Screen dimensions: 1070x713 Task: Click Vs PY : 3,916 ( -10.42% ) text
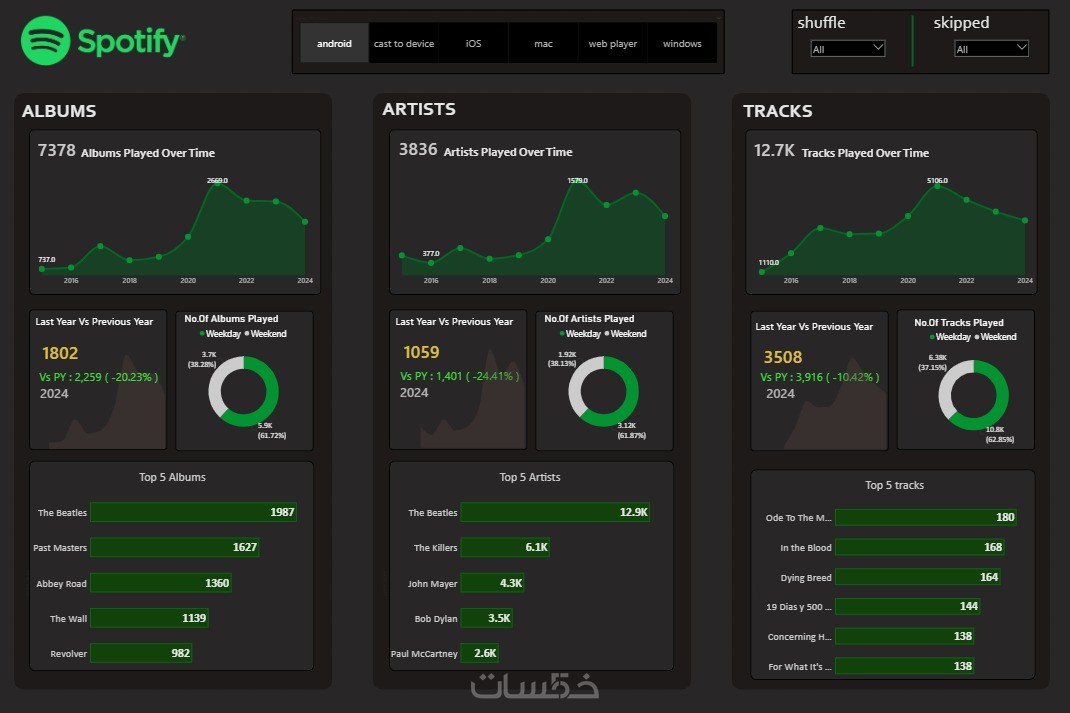[820, 377]
